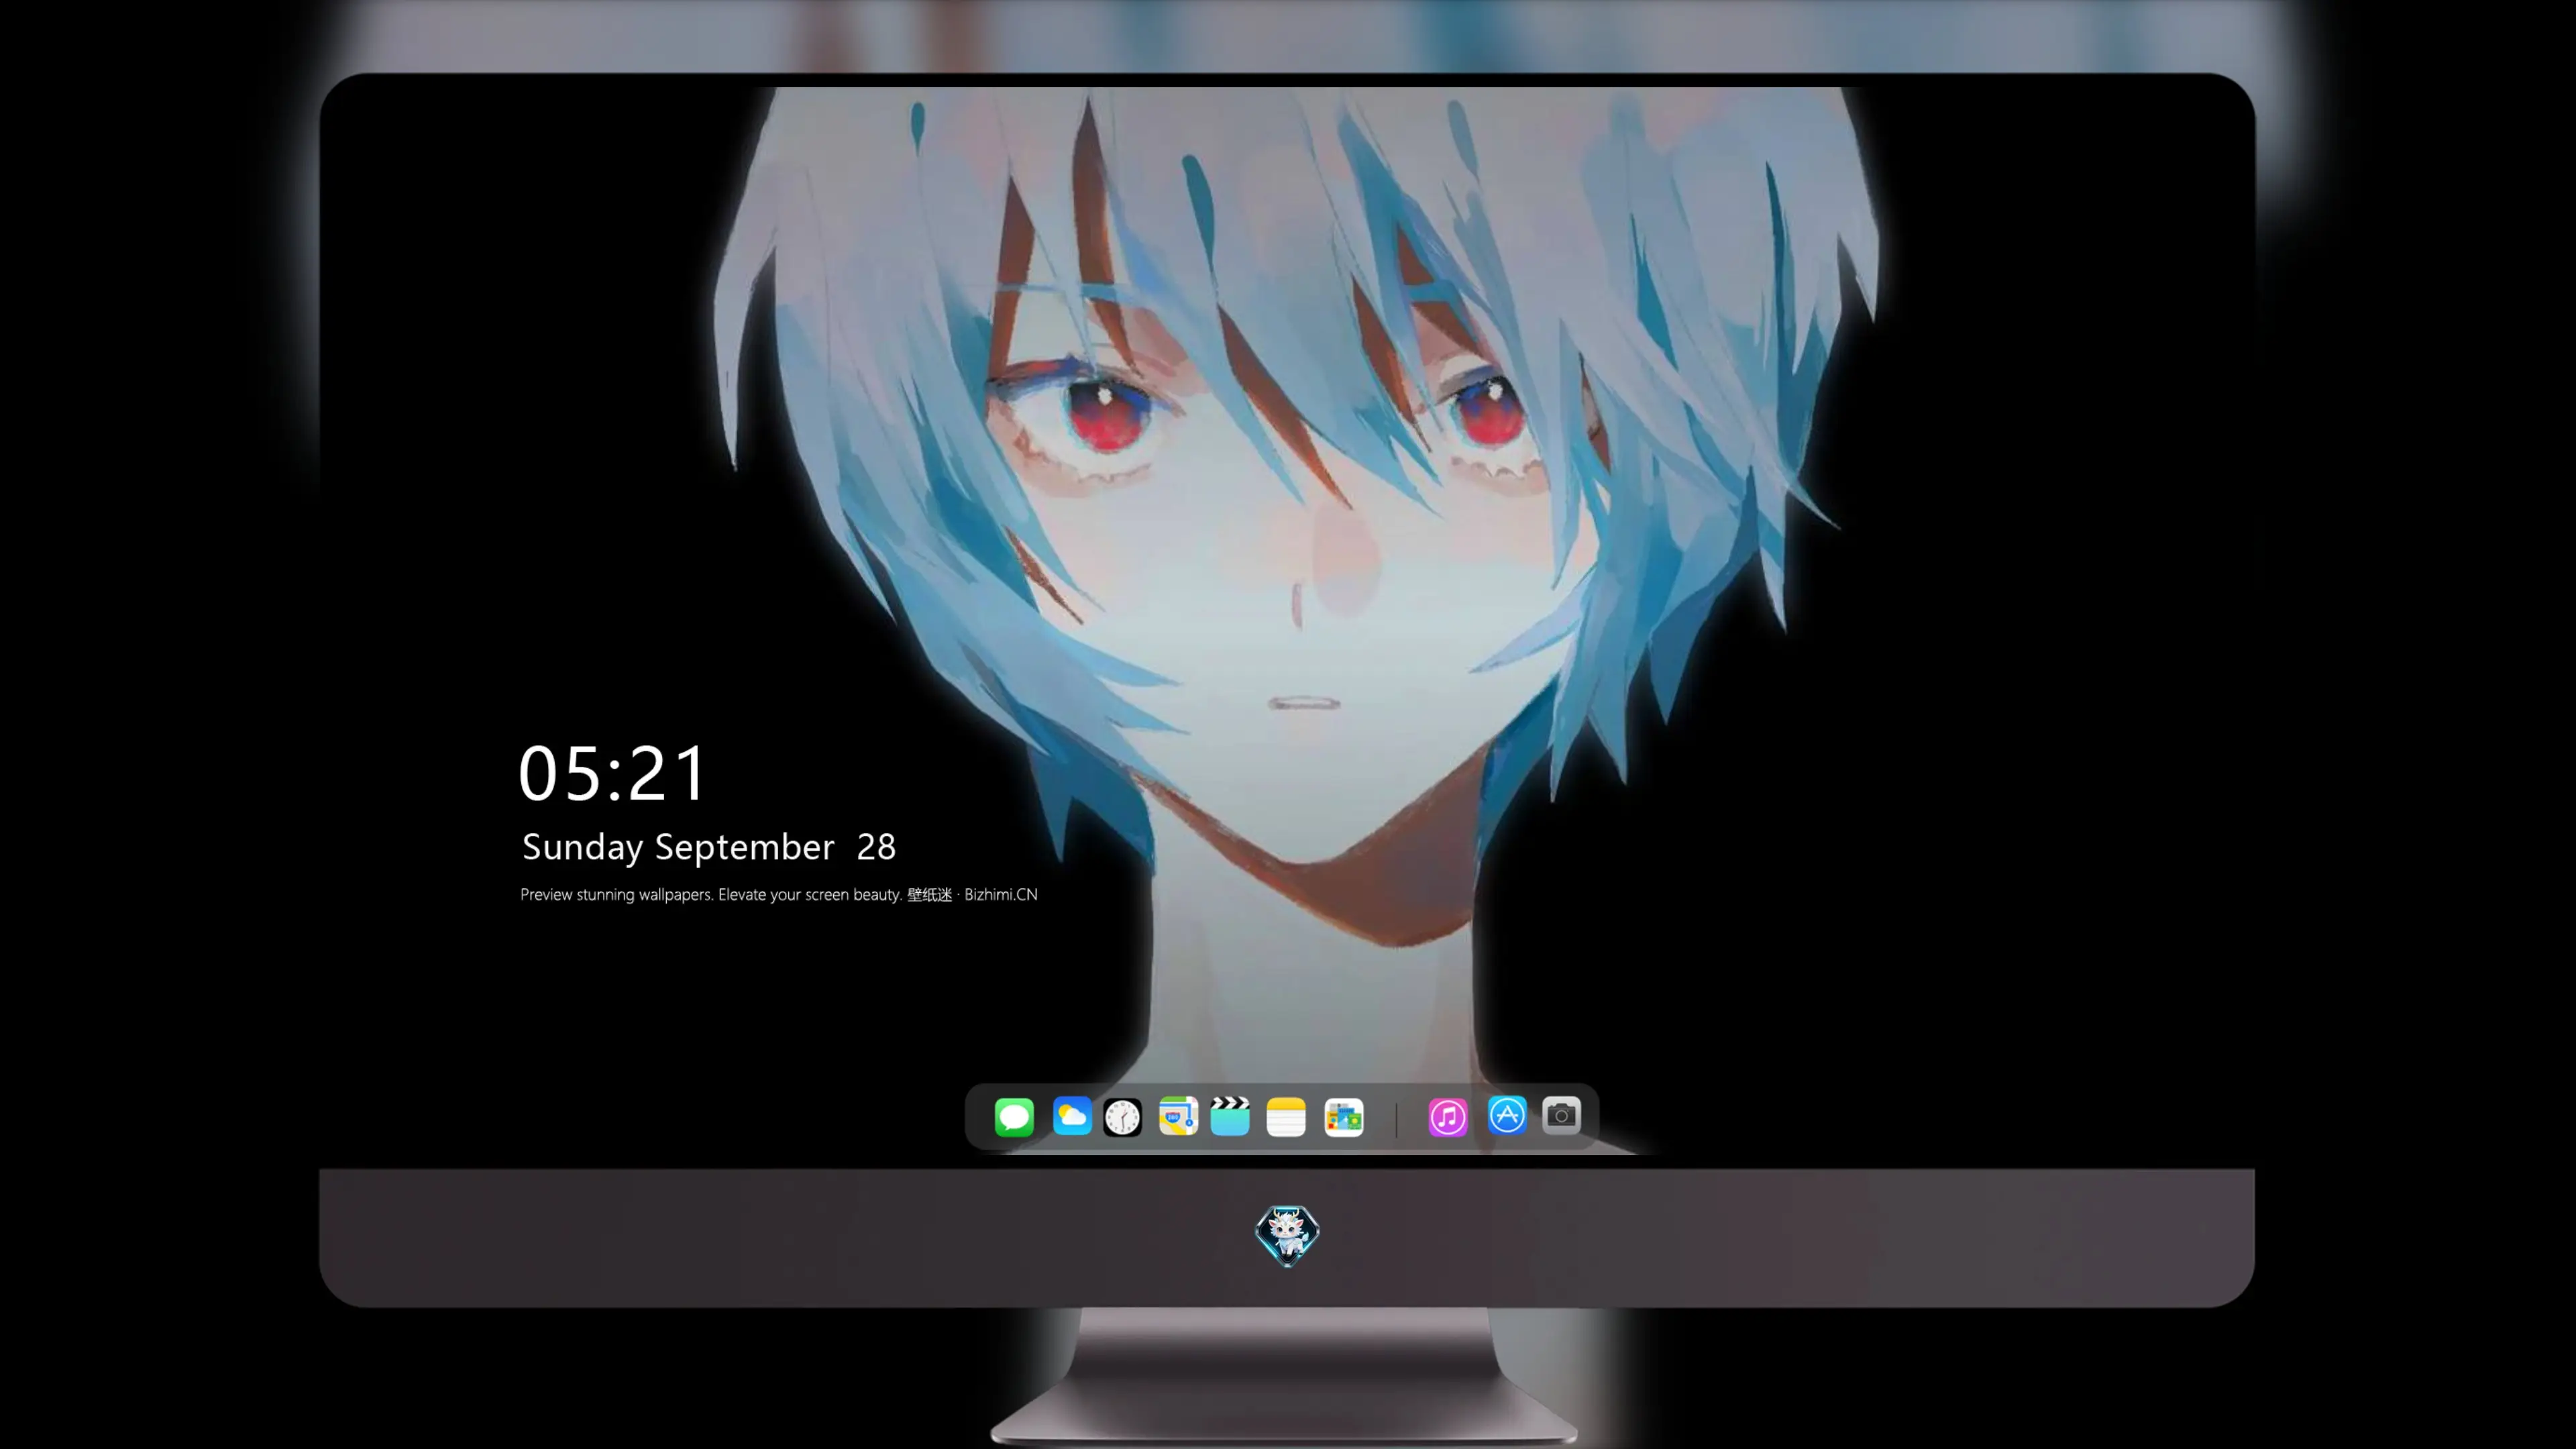Launch the pink iTunes music app
This screenshot has width=2576, height=1449.
(1448, 1117)
